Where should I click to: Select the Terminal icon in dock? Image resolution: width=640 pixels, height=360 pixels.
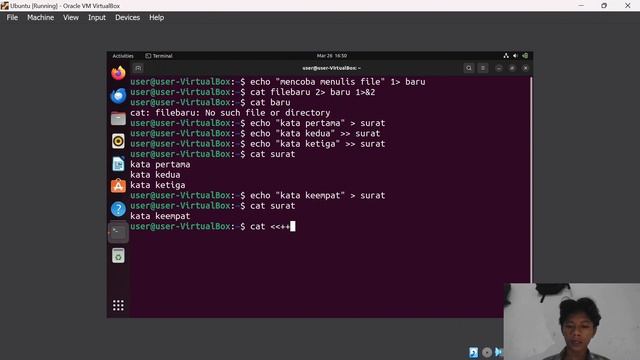118,232
